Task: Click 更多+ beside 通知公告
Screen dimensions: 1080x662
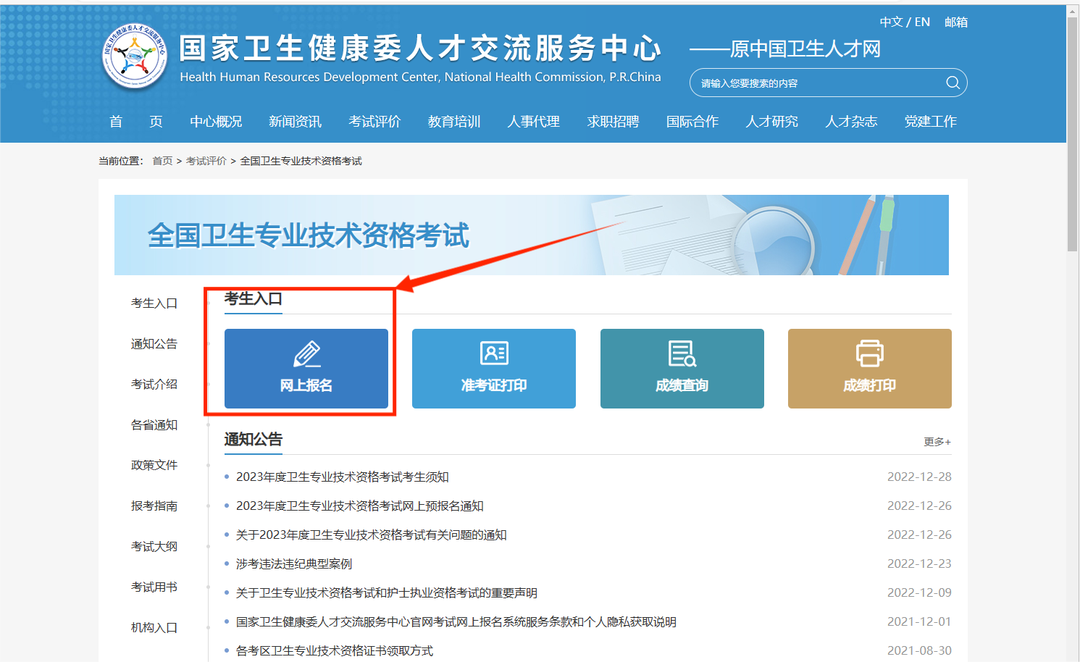Action: (937, 442)
